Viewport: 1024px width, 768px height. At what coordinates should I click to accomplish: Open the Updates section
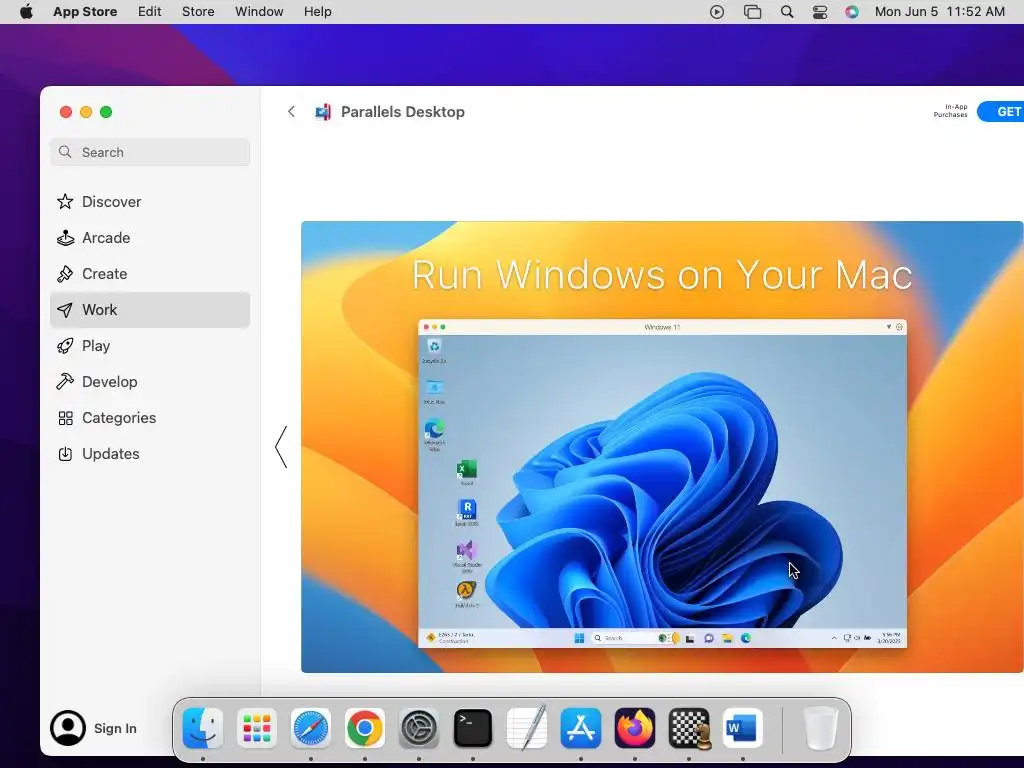click(150, 454)
